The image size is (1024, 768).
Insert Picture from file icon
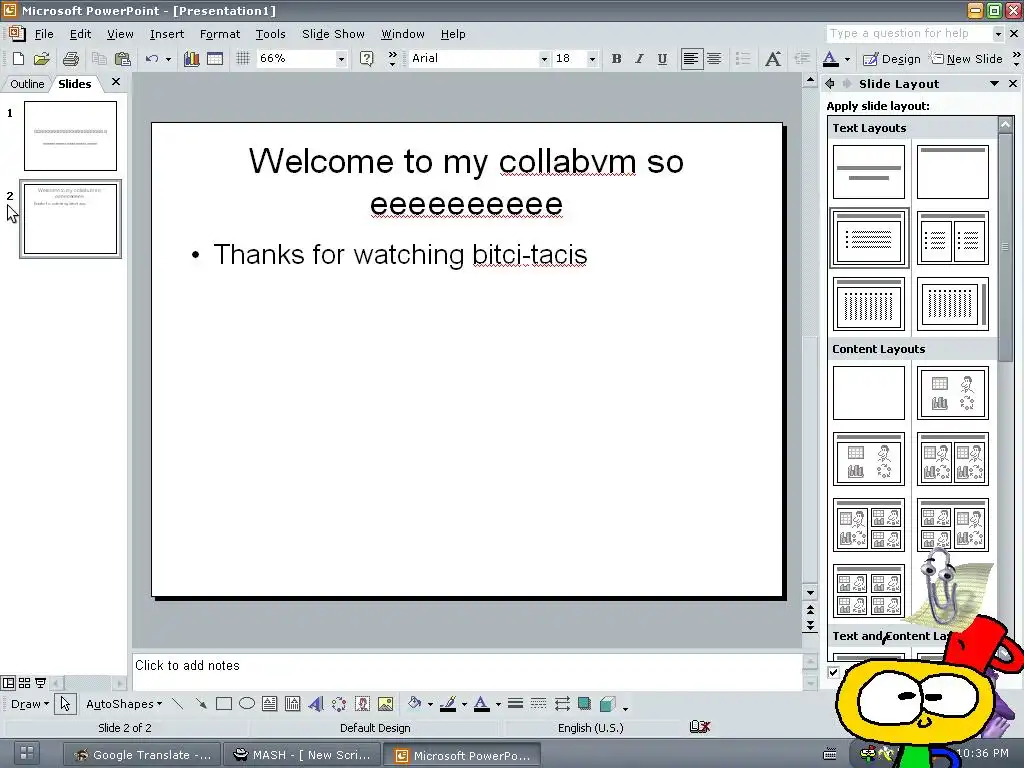[386, 703]
